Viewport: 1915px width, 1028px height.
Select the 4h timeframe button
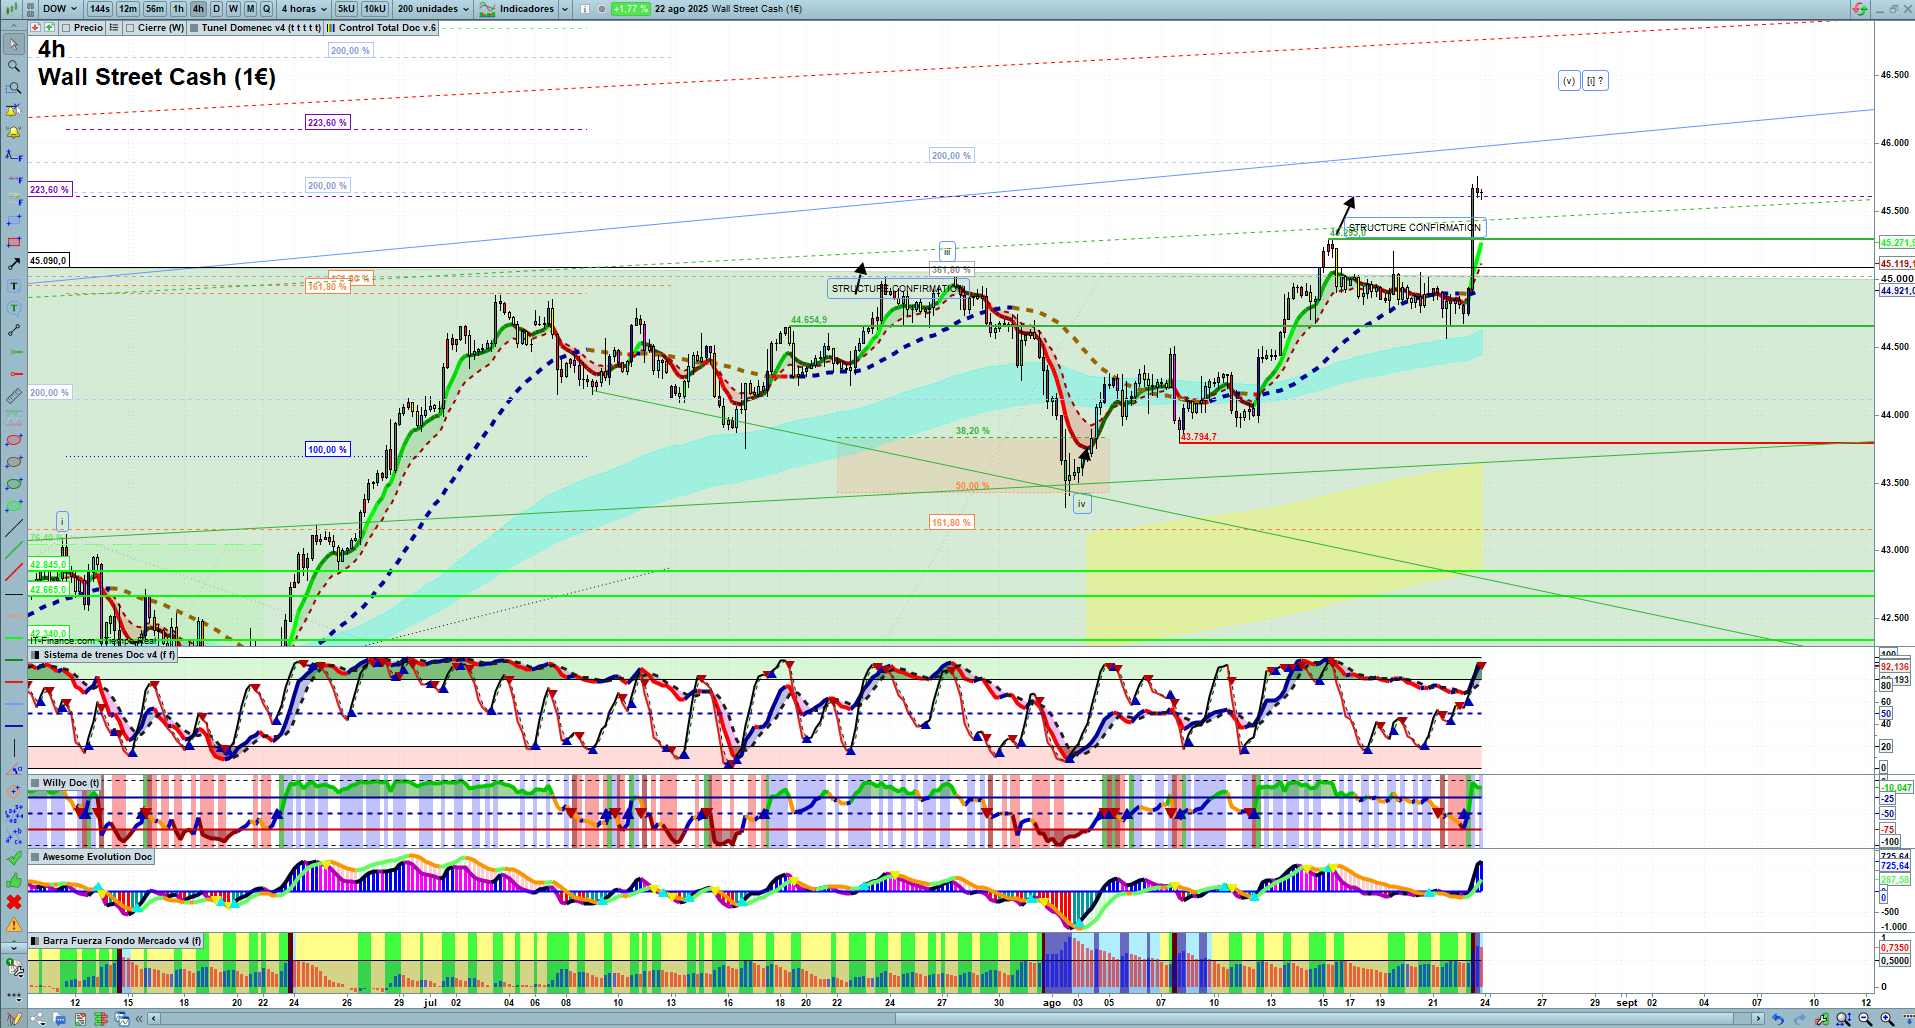click(198, 9)
